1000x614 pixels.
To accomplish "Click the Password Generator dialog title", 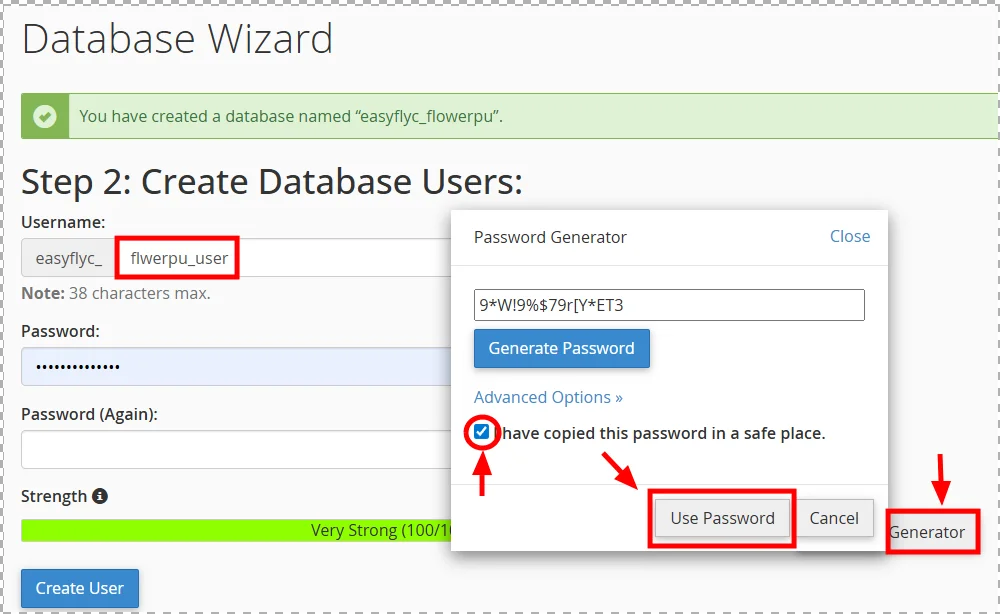I will (x=549, y=236).
